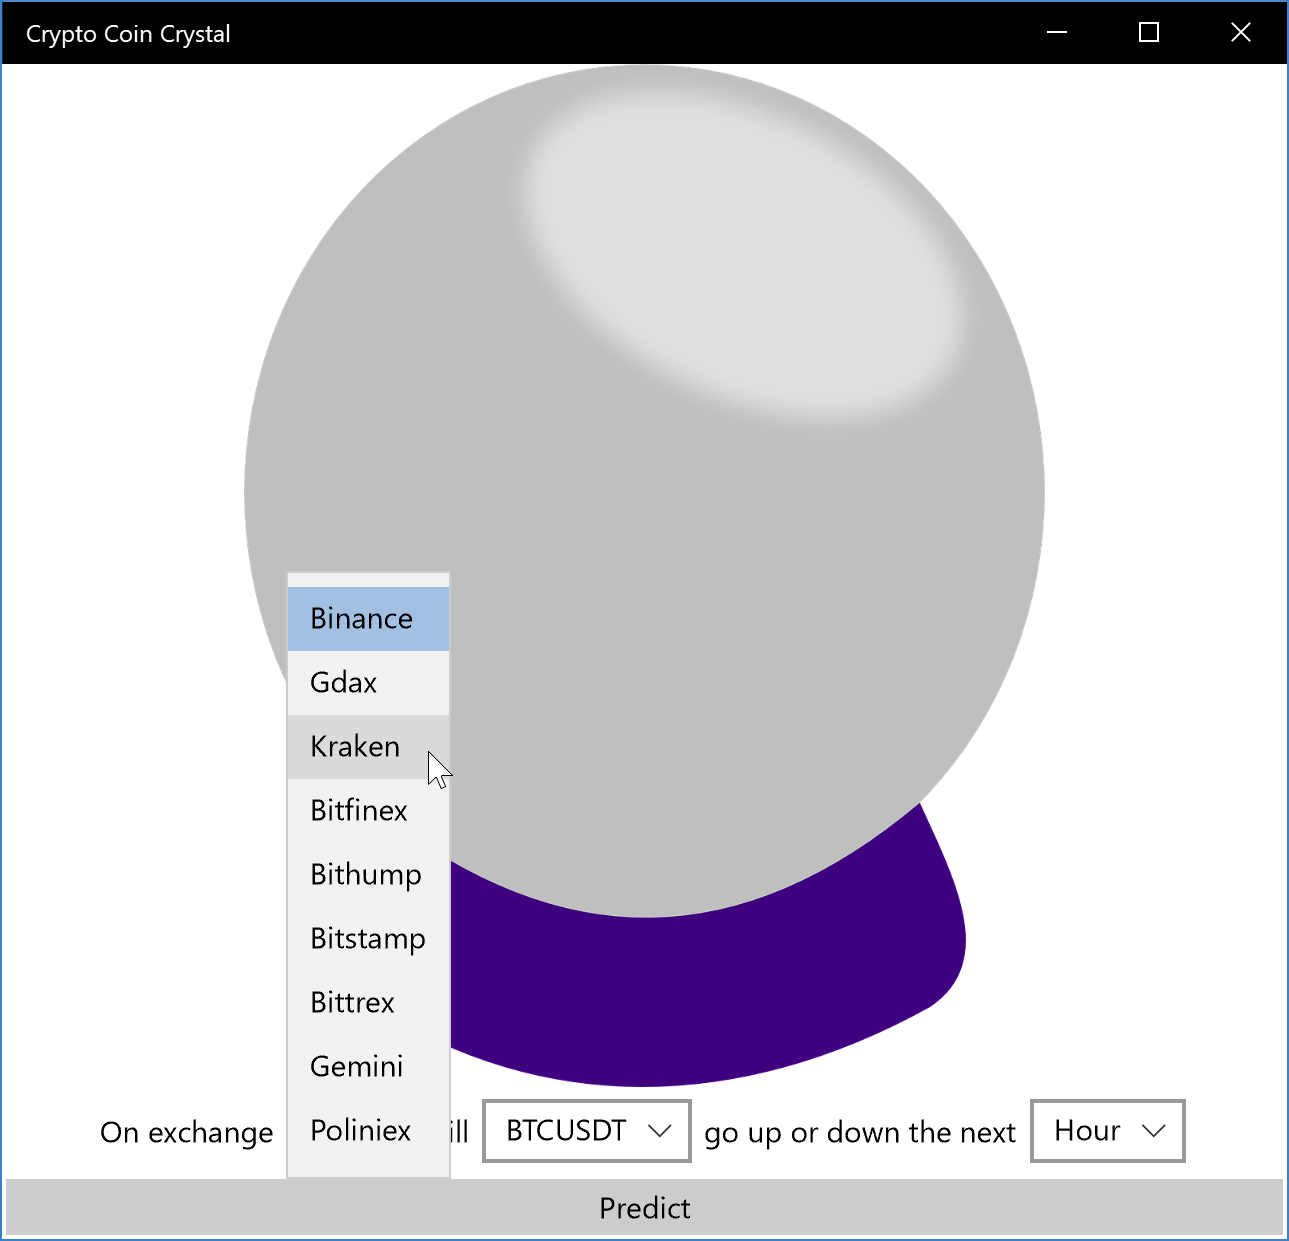Screen dimensions: 1289x1241
Task: Pick Bittrex from the exchange list
Action: click(x=368, y=1003)
